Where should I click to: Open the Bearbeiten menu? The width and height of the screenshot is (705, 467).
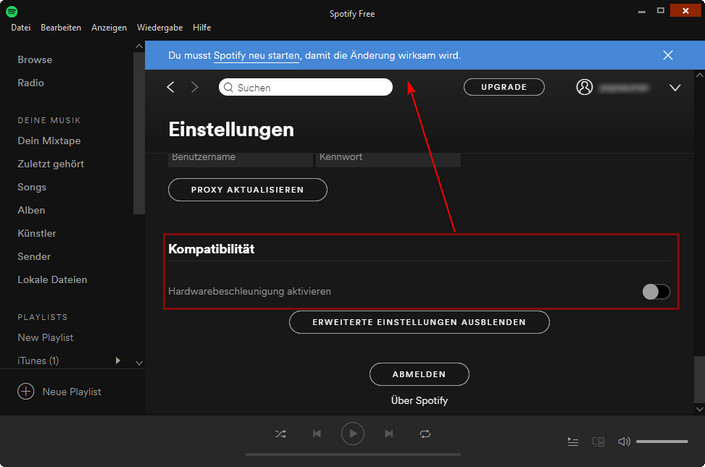[x=61, y=28]
